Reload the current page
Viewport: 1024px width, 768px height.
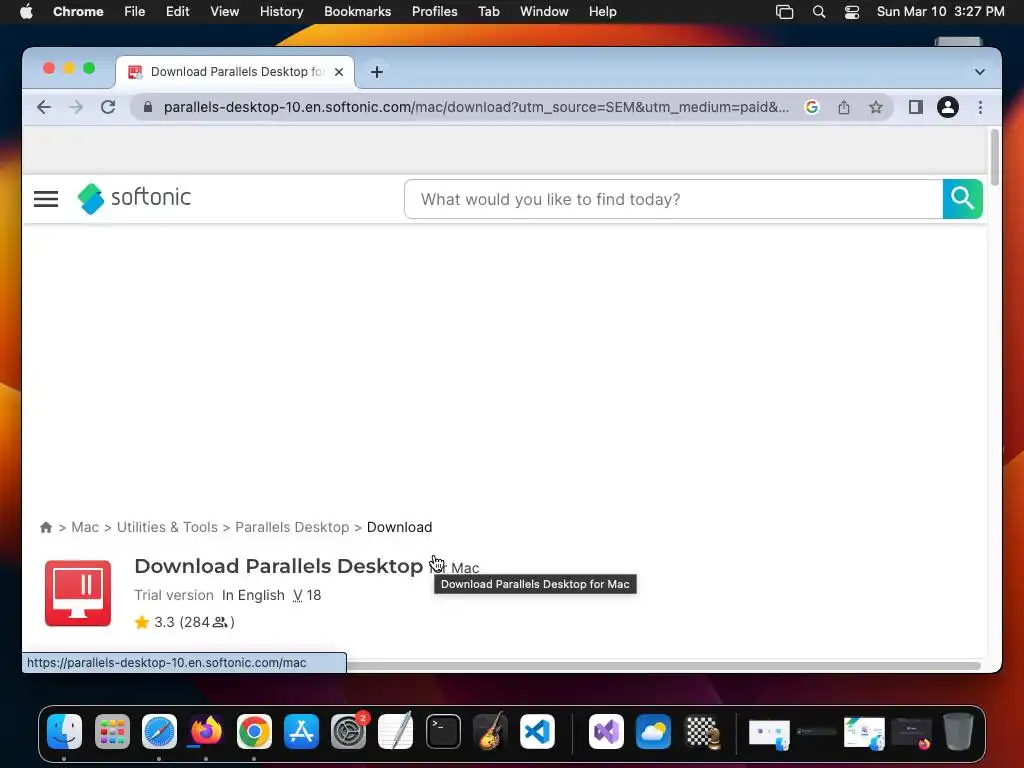click(108, 107)
